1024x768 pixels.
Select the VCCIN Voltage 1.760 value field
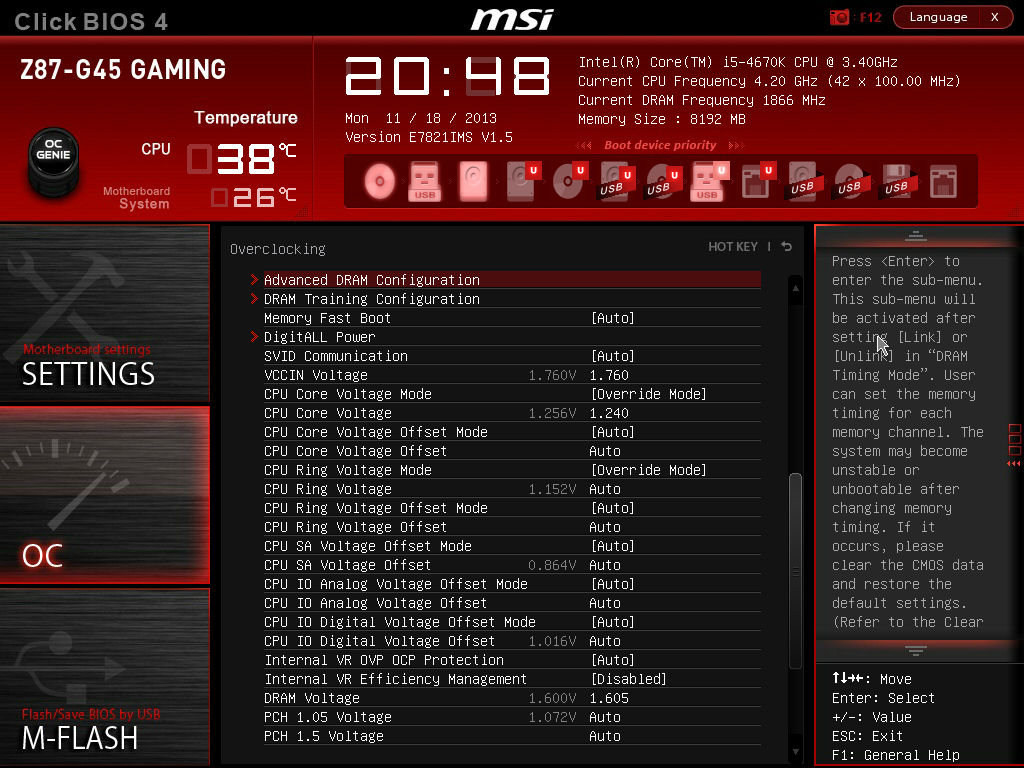[609, 375]
